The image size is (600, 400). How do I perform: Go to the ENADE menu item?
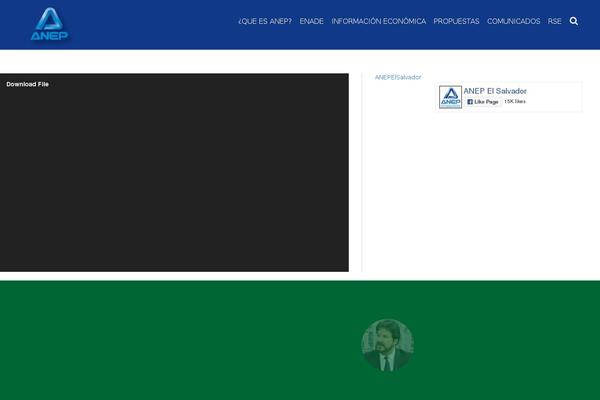click(x=311, y=21)
